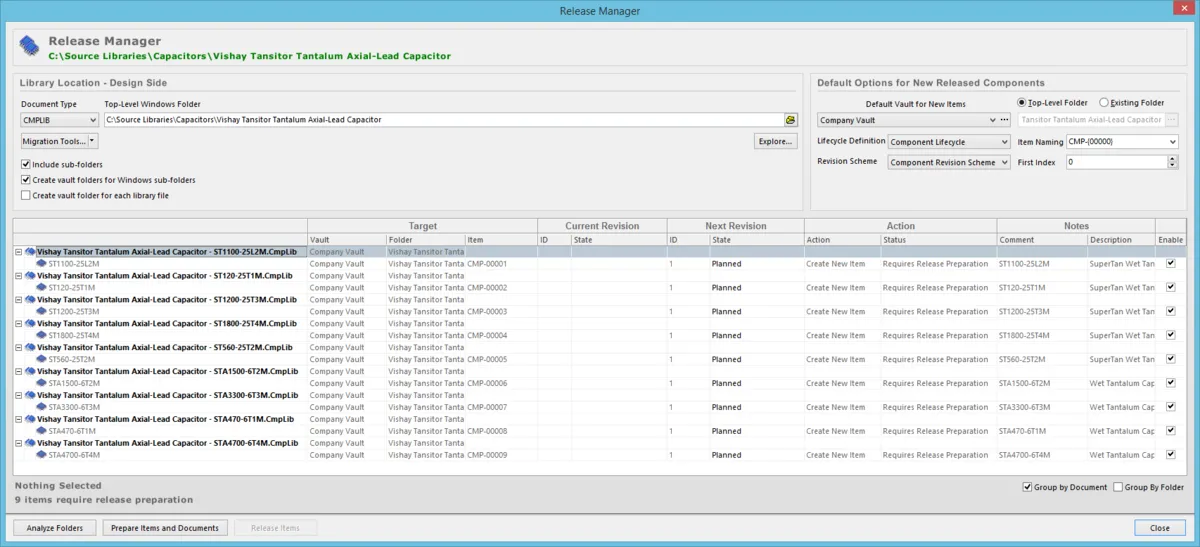Open the Migration Tools dropdown arrow
The width and height of the screenshot is (1200, 547).
[x=92, y=142]
